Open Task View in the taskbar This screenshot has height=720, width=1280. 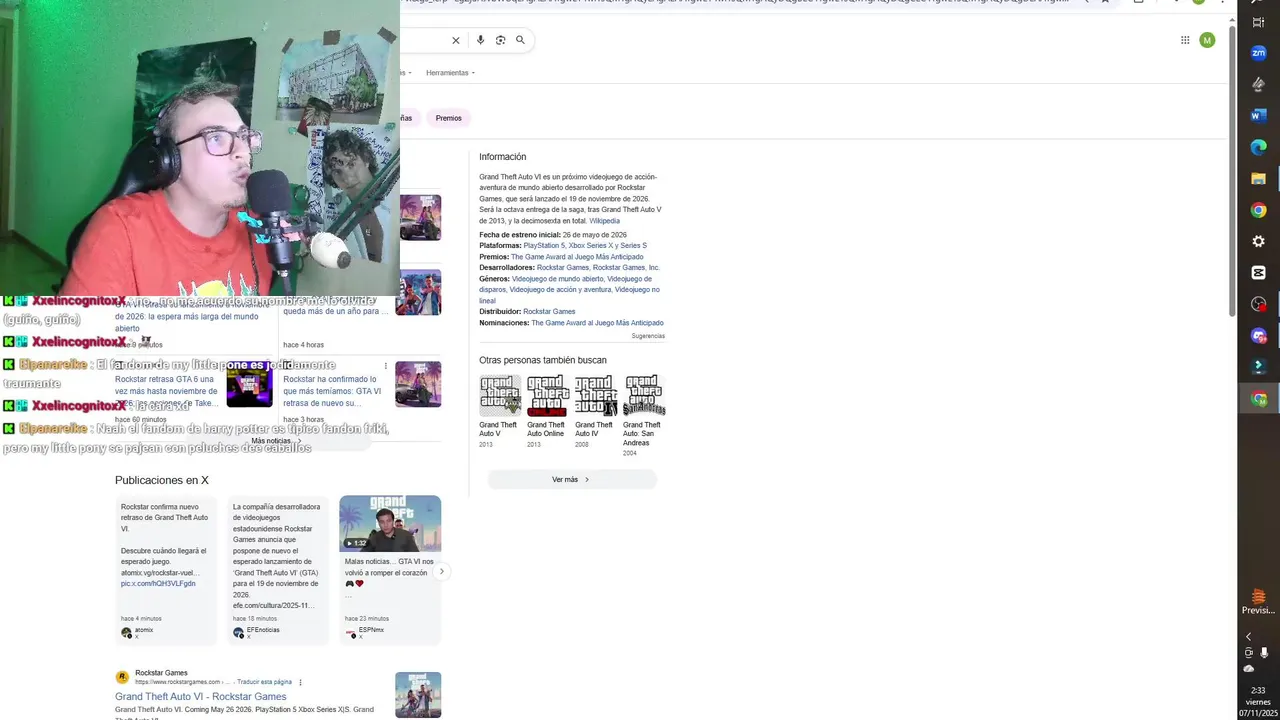[1258, 22]
